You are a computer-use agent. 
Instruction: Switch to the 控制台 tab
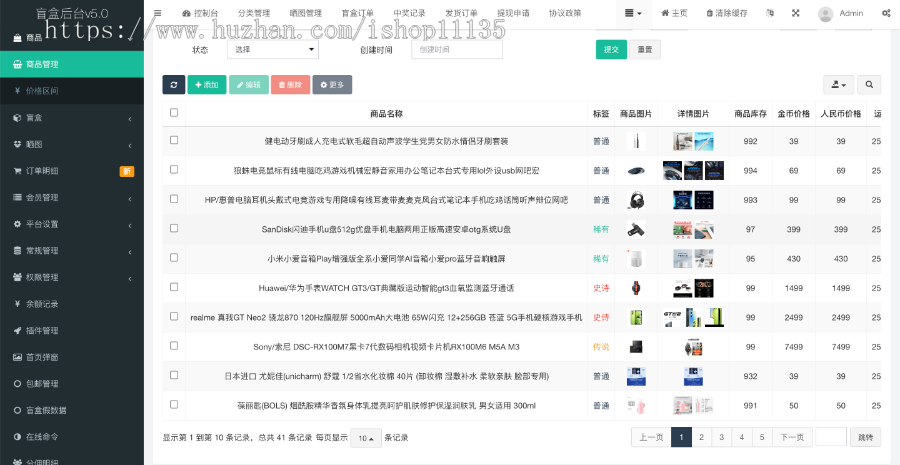tap(200, 13)
